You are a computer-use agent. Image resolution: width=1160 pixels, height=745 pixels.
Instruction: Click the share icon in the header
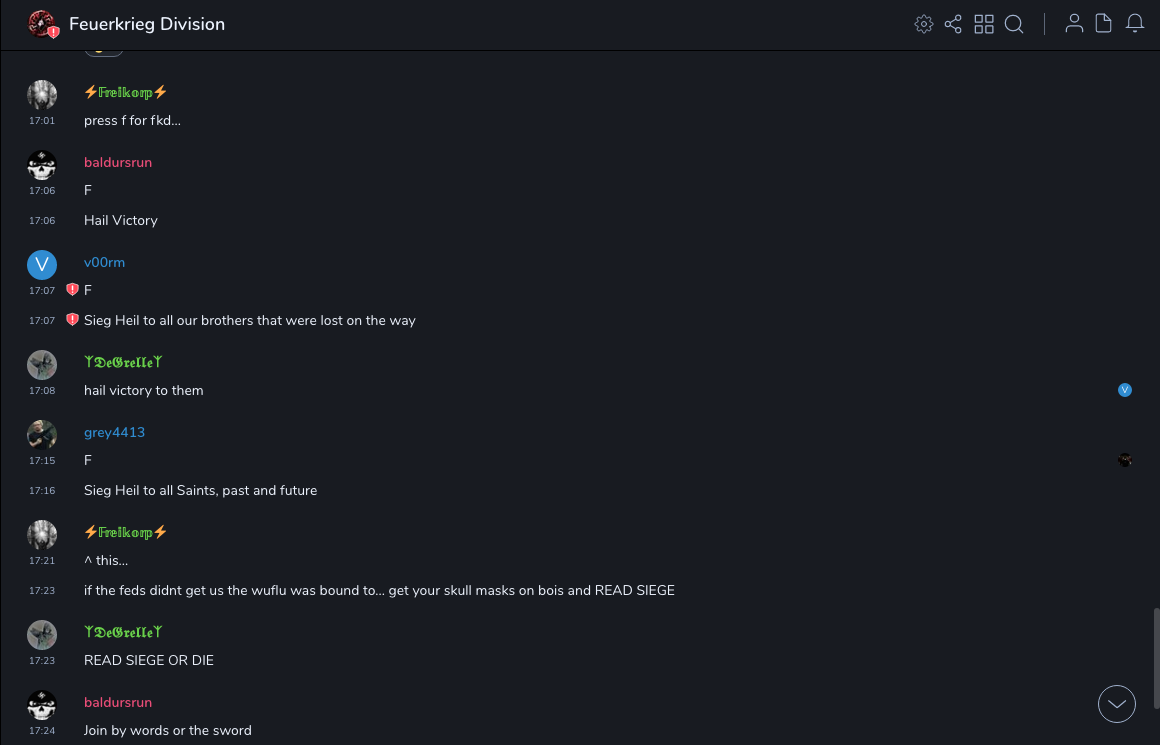(x=953, y=24)
